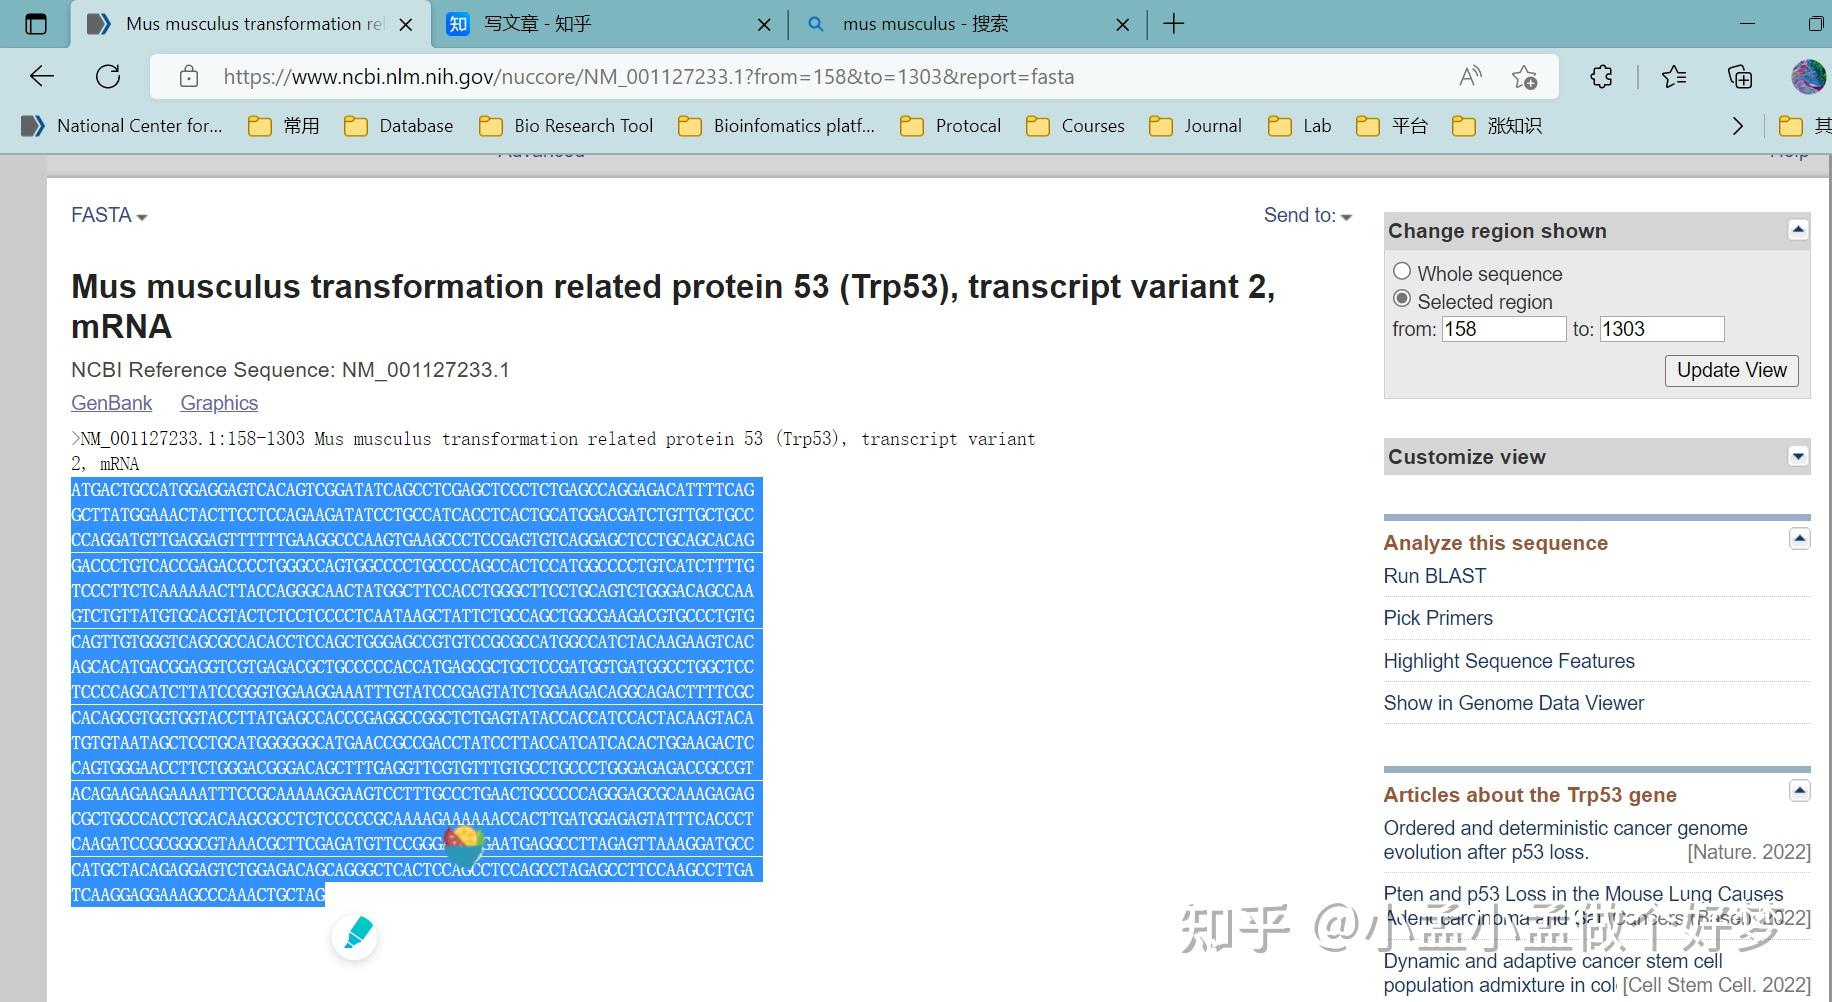Open the Bio Research Tool bookmarks folder
Viewport: 1832px width, 1002px height.
(566, 125)
